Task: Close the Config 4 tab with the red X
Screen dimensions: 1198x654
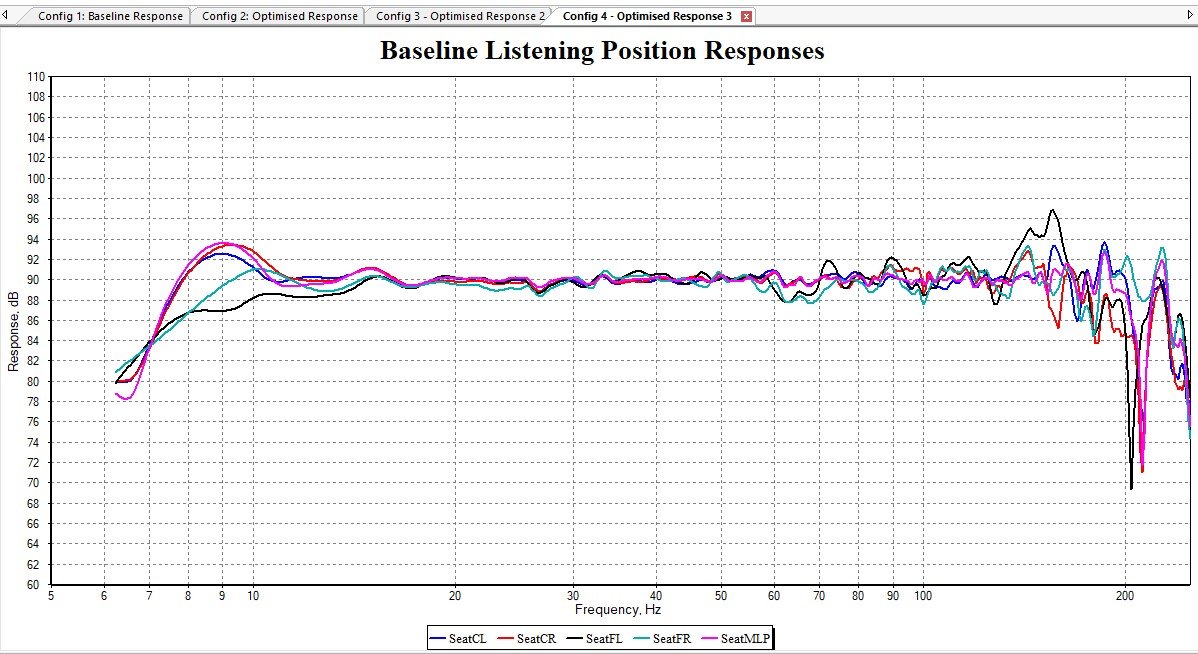Action: pos(746,17)
